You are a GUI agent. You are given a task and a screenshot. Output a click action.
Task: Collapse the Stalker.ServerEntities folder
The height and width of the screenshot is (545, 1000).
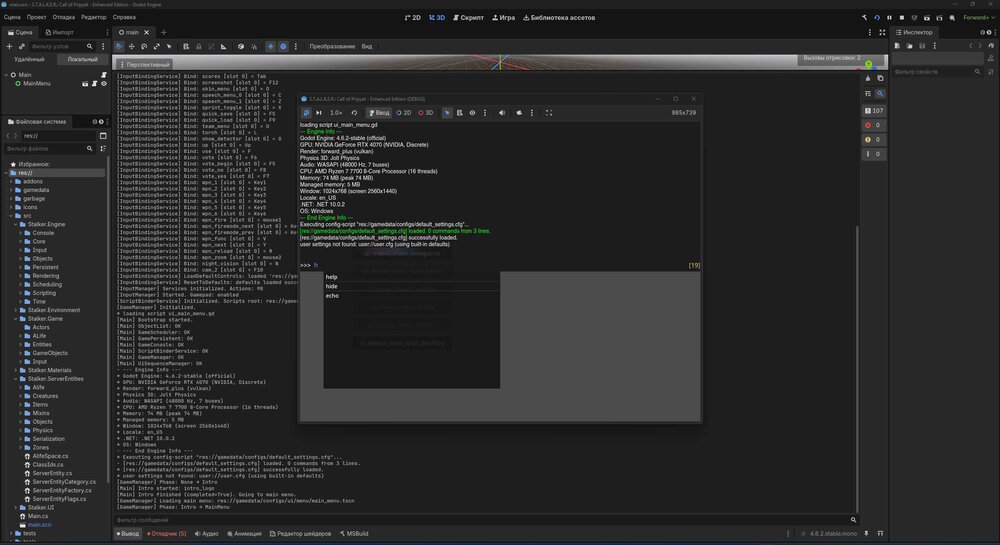[16, 379]
